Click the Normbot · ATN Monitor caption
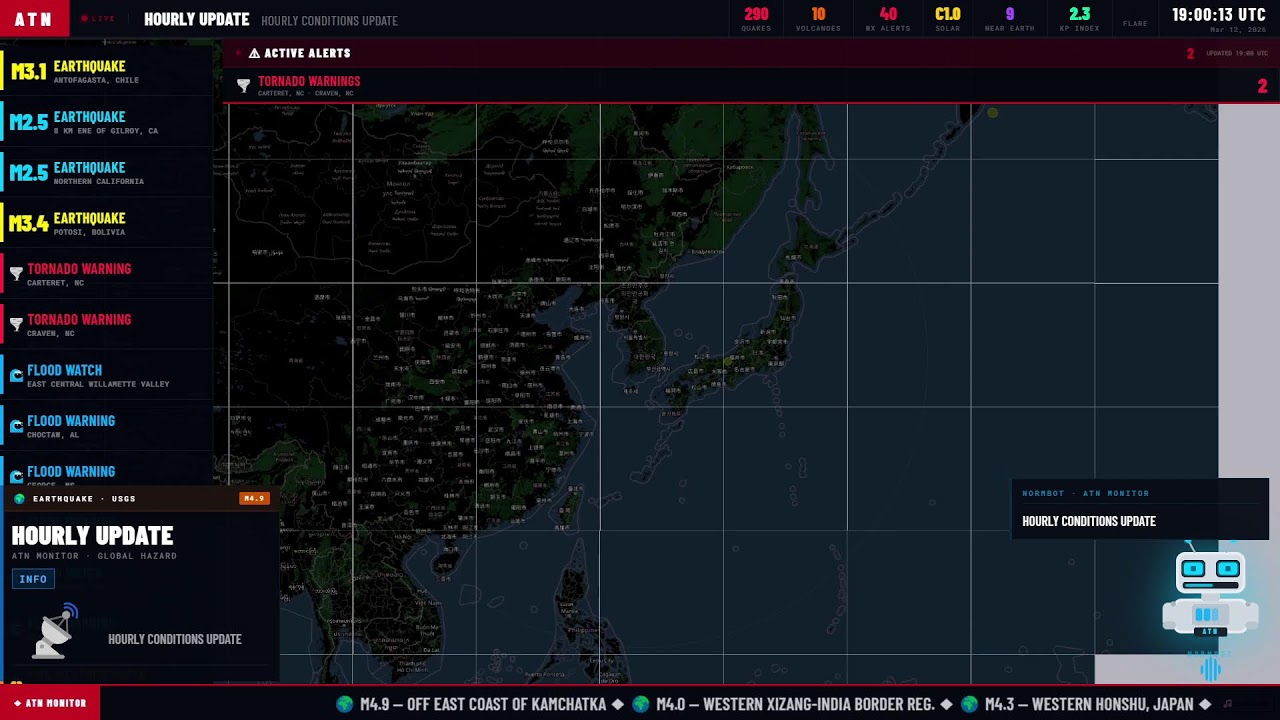This screenshot has width=1280, height=720. [1085, 493]
